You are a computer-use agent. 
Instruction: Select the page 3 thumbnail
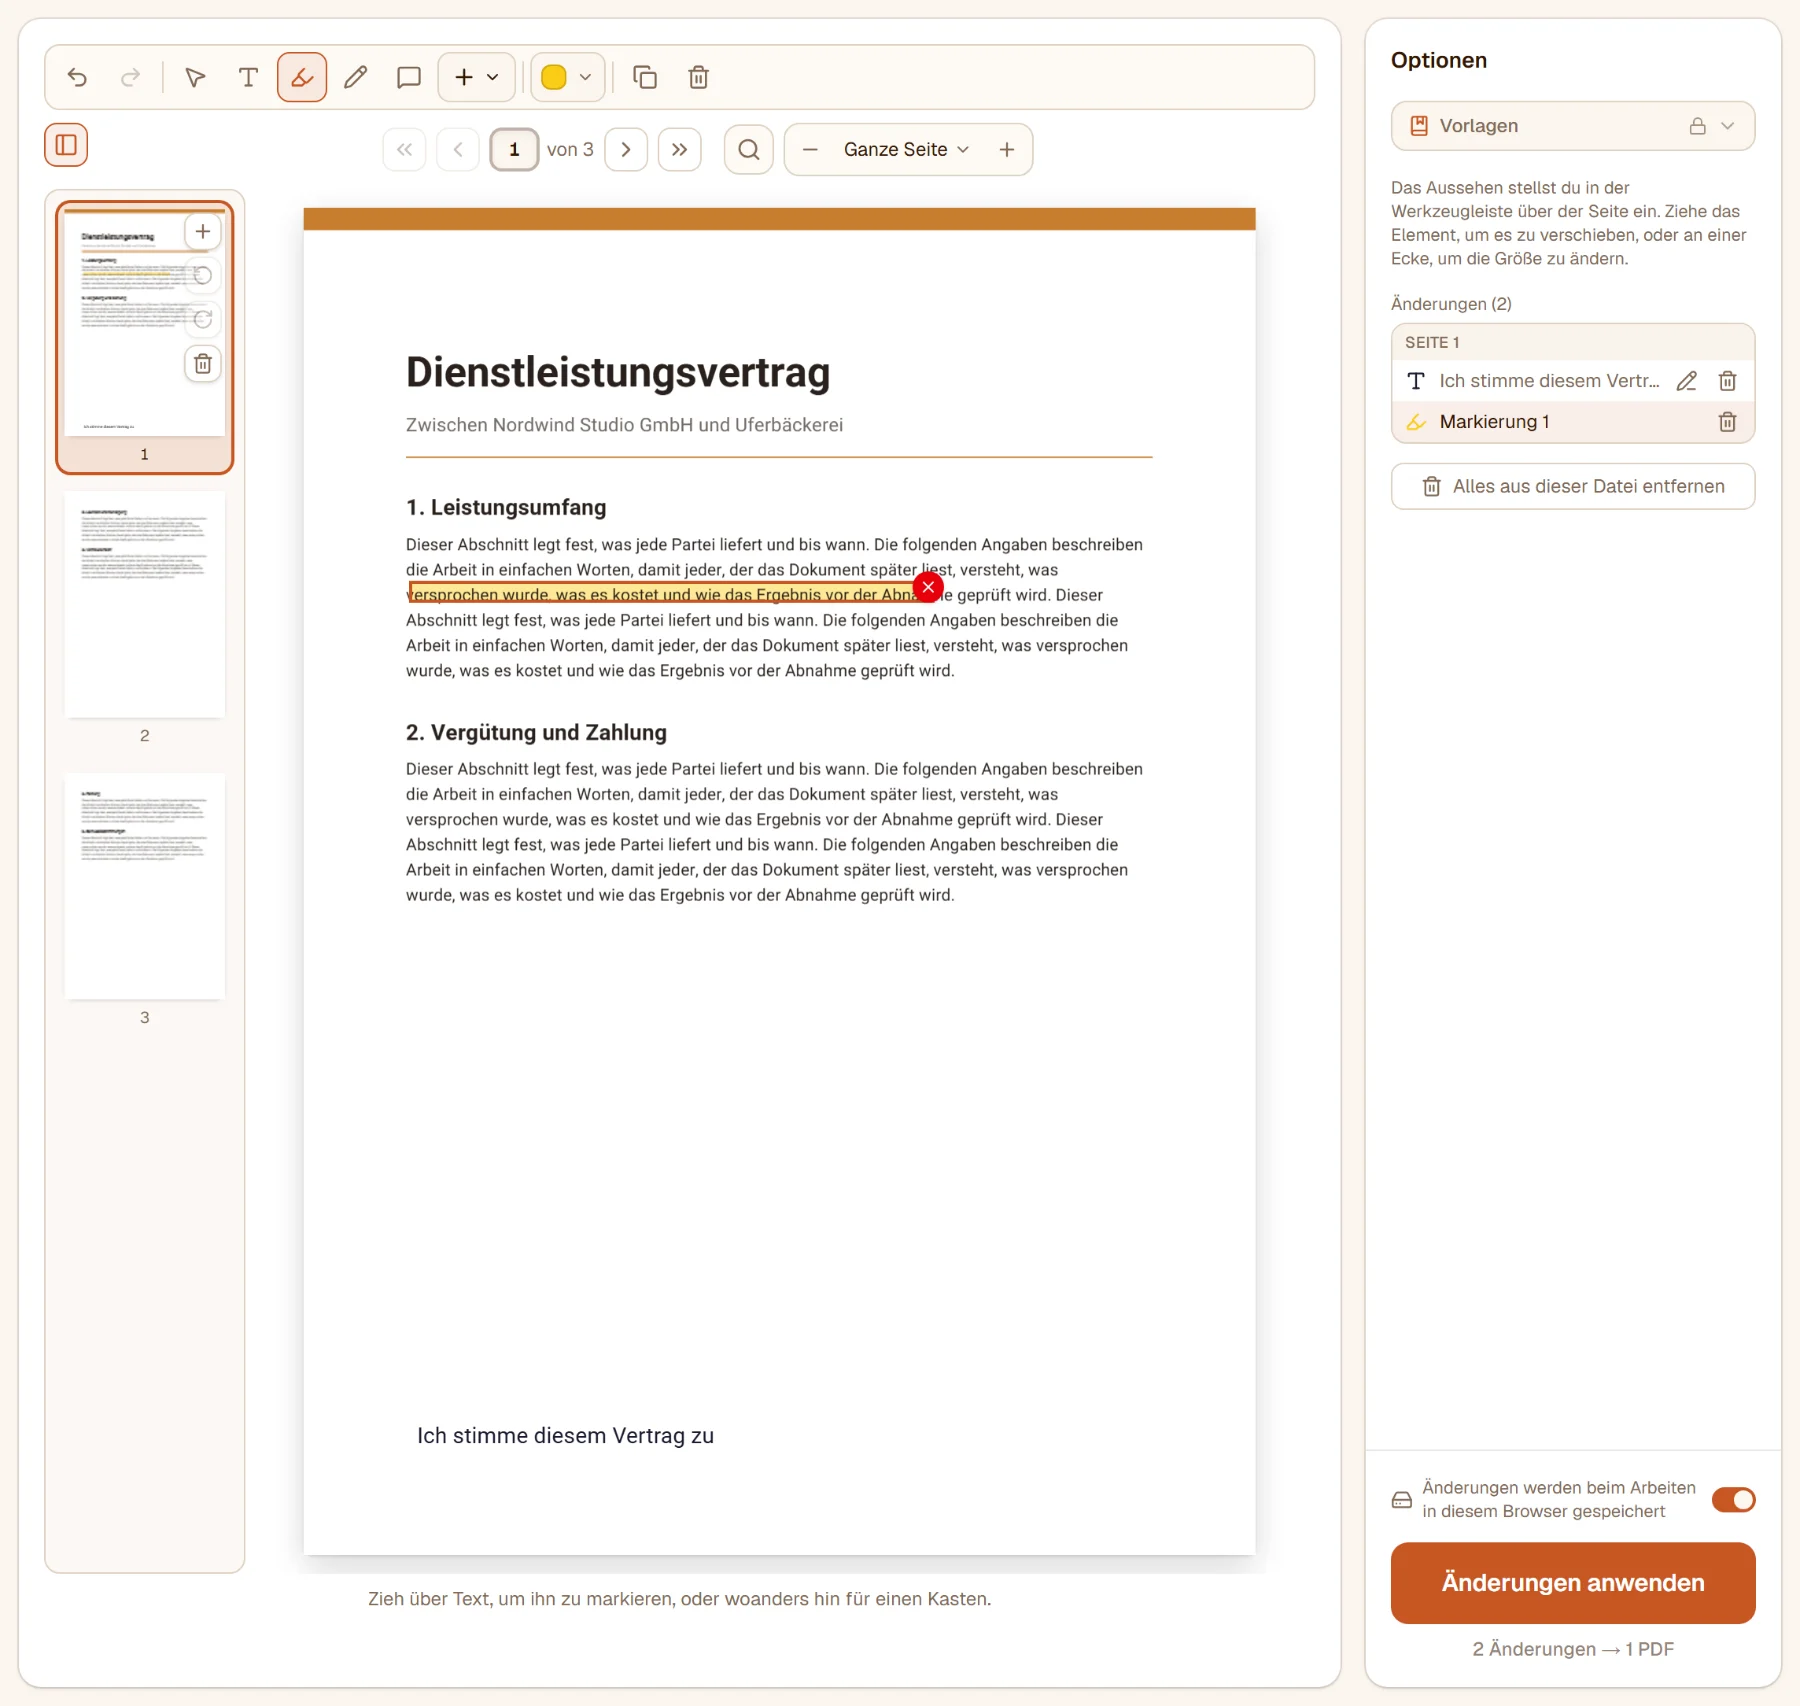(x=144, y=887)
